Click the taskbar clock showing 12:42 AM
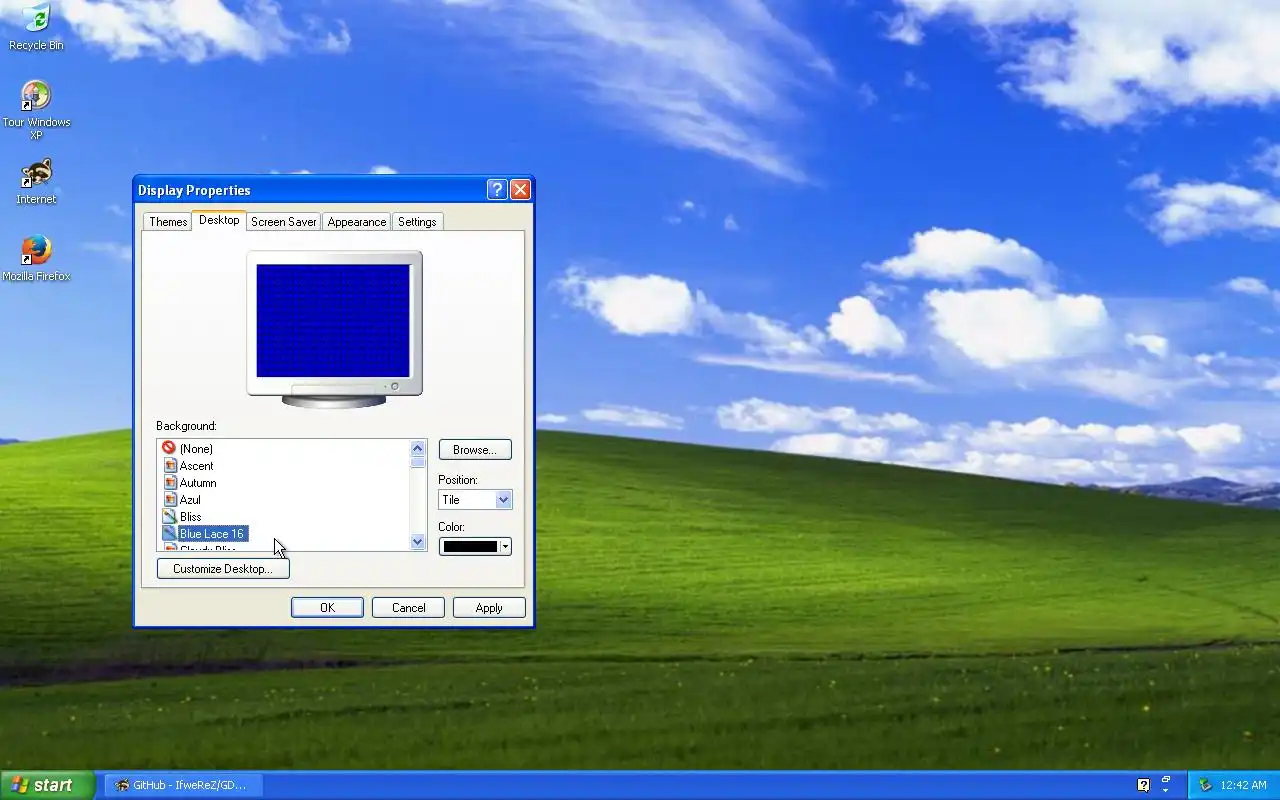The width and height of the screenshot is (1280, 800). (1244, 785)
